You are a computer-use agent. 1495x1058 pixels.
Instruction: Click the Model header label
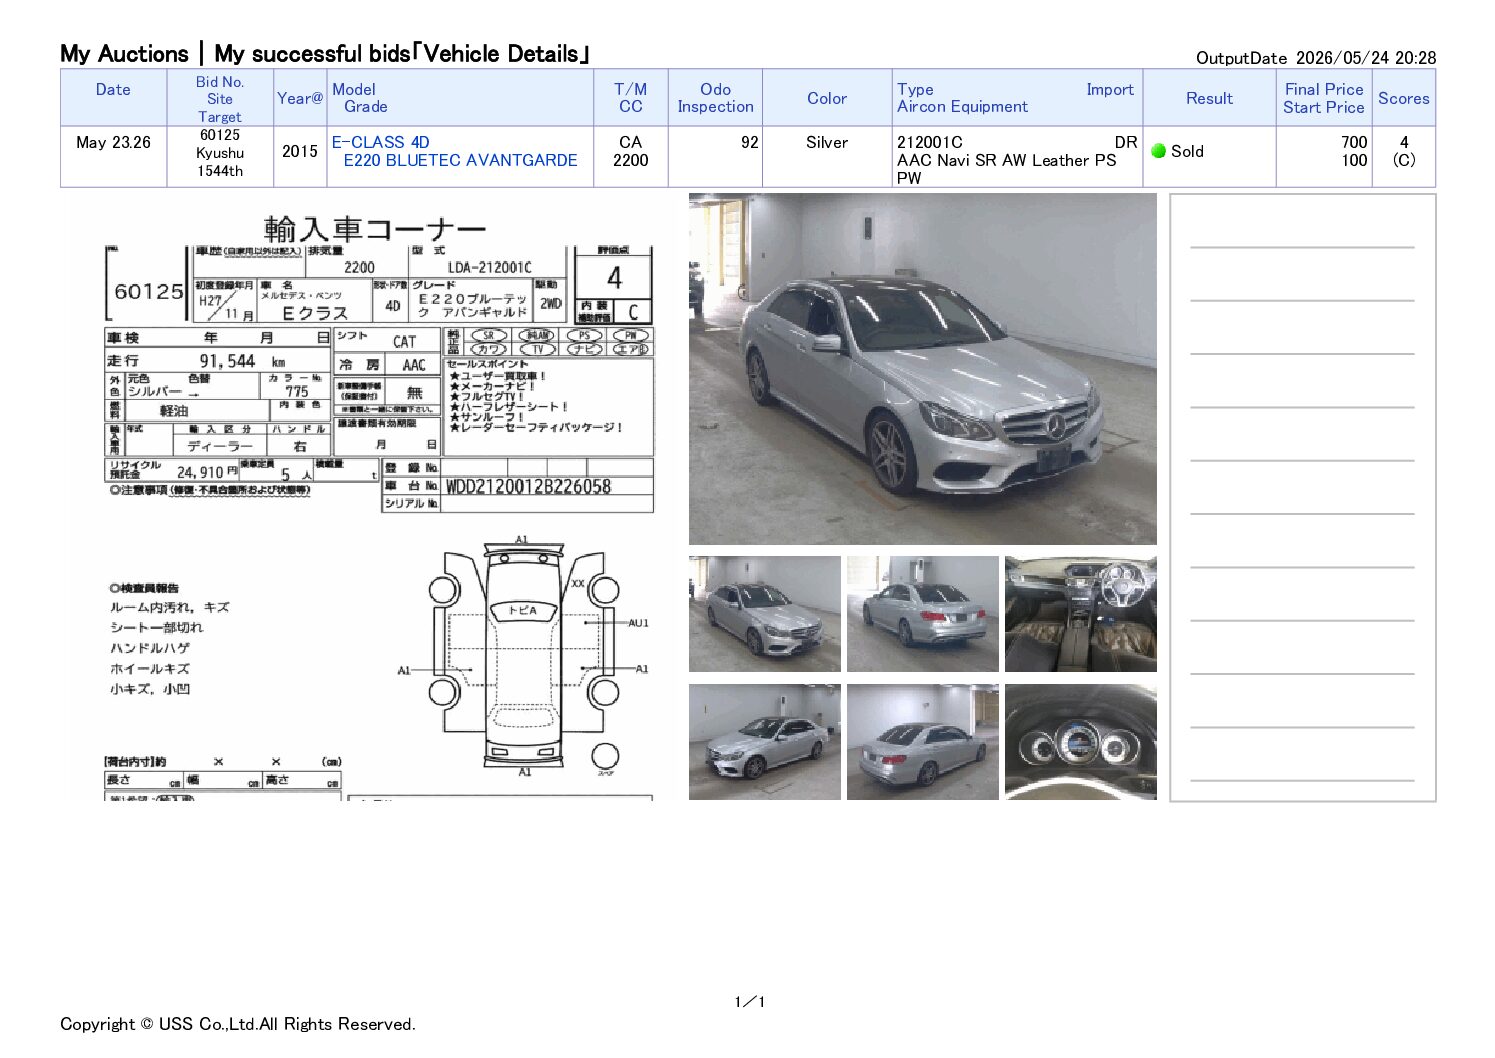[354, 89]
